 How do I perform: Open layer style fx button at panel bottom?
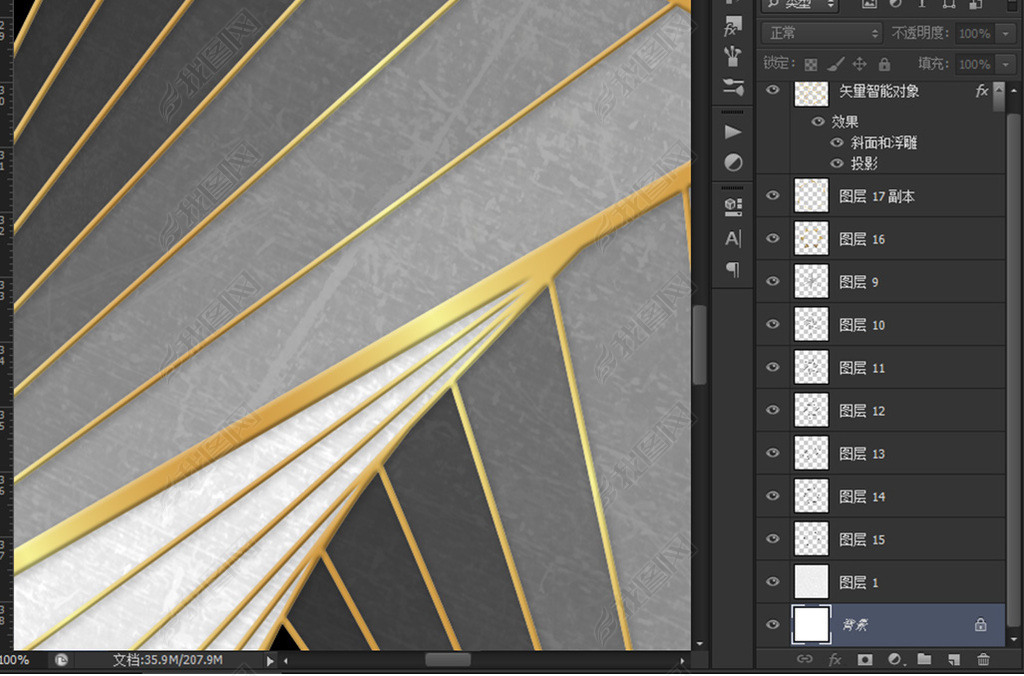tap(835, 660)
